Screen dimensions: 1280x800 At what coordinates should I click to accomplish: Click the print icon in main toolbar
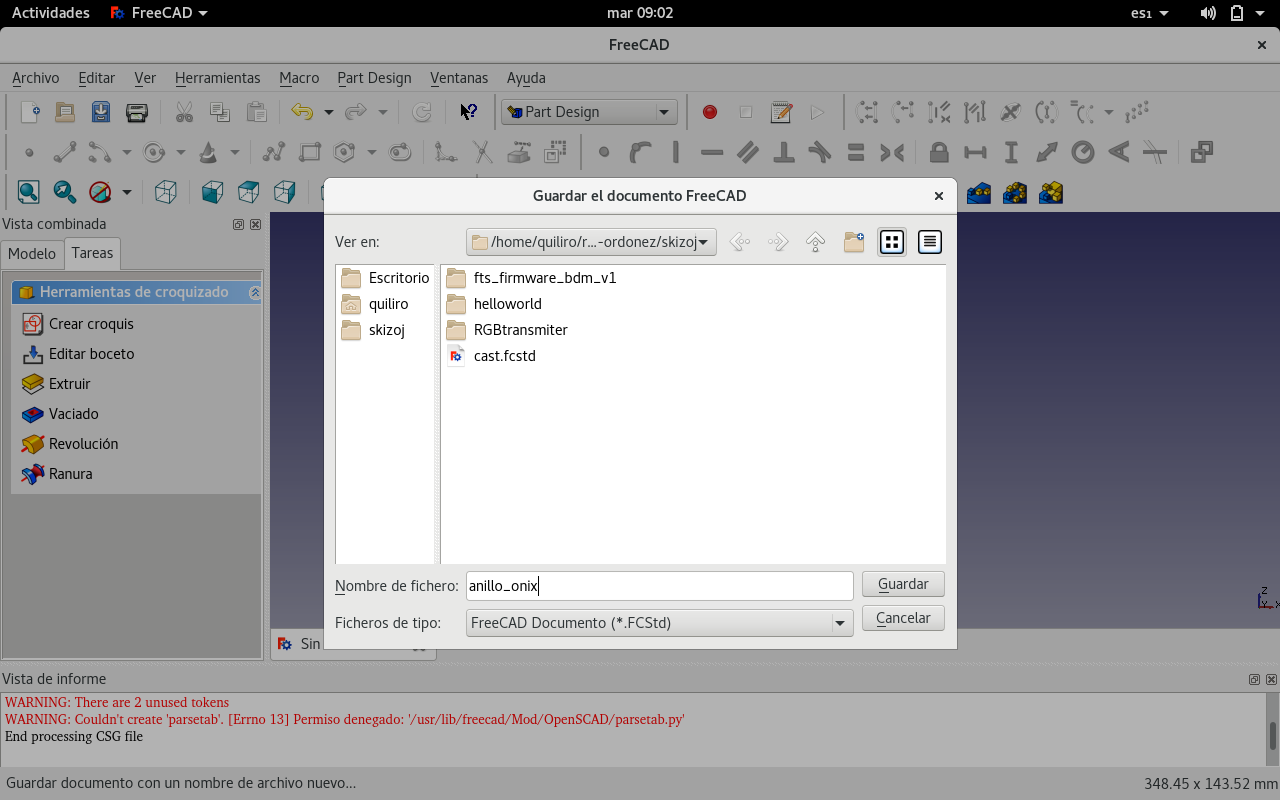coord(137,112)
